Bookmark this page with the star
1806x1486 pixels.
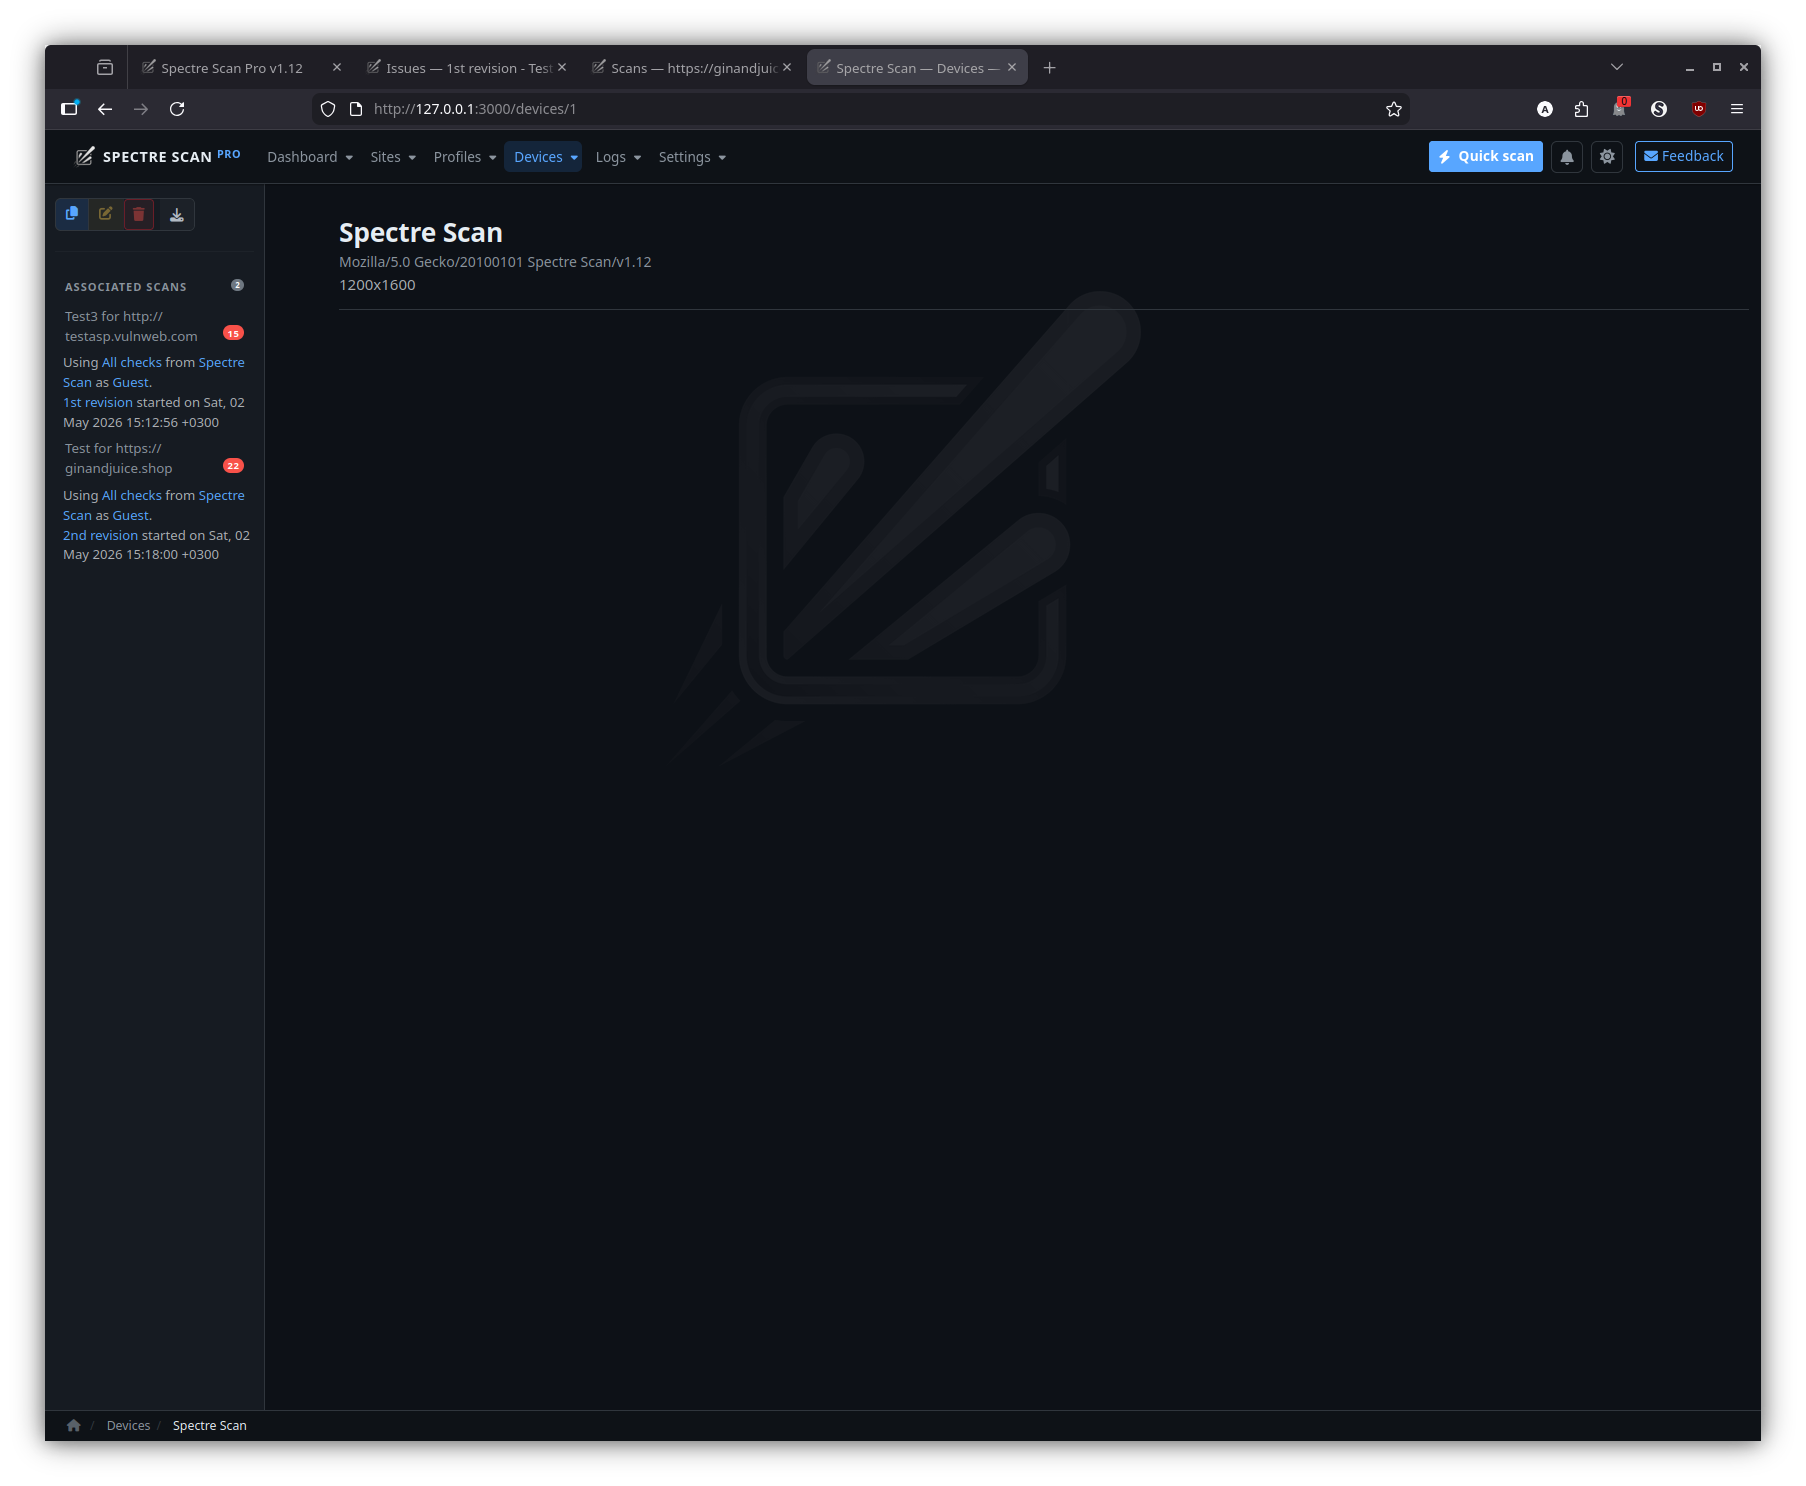pos(1394,109)
